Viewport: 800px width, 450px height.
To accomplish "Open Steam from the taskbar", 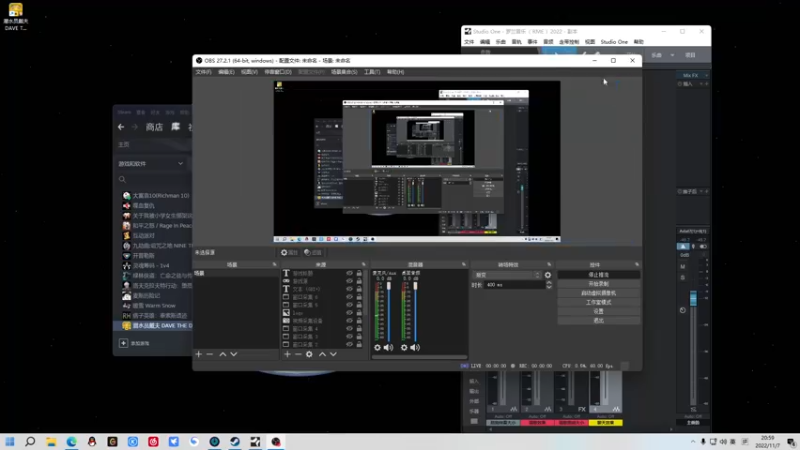I will (235, 442).
